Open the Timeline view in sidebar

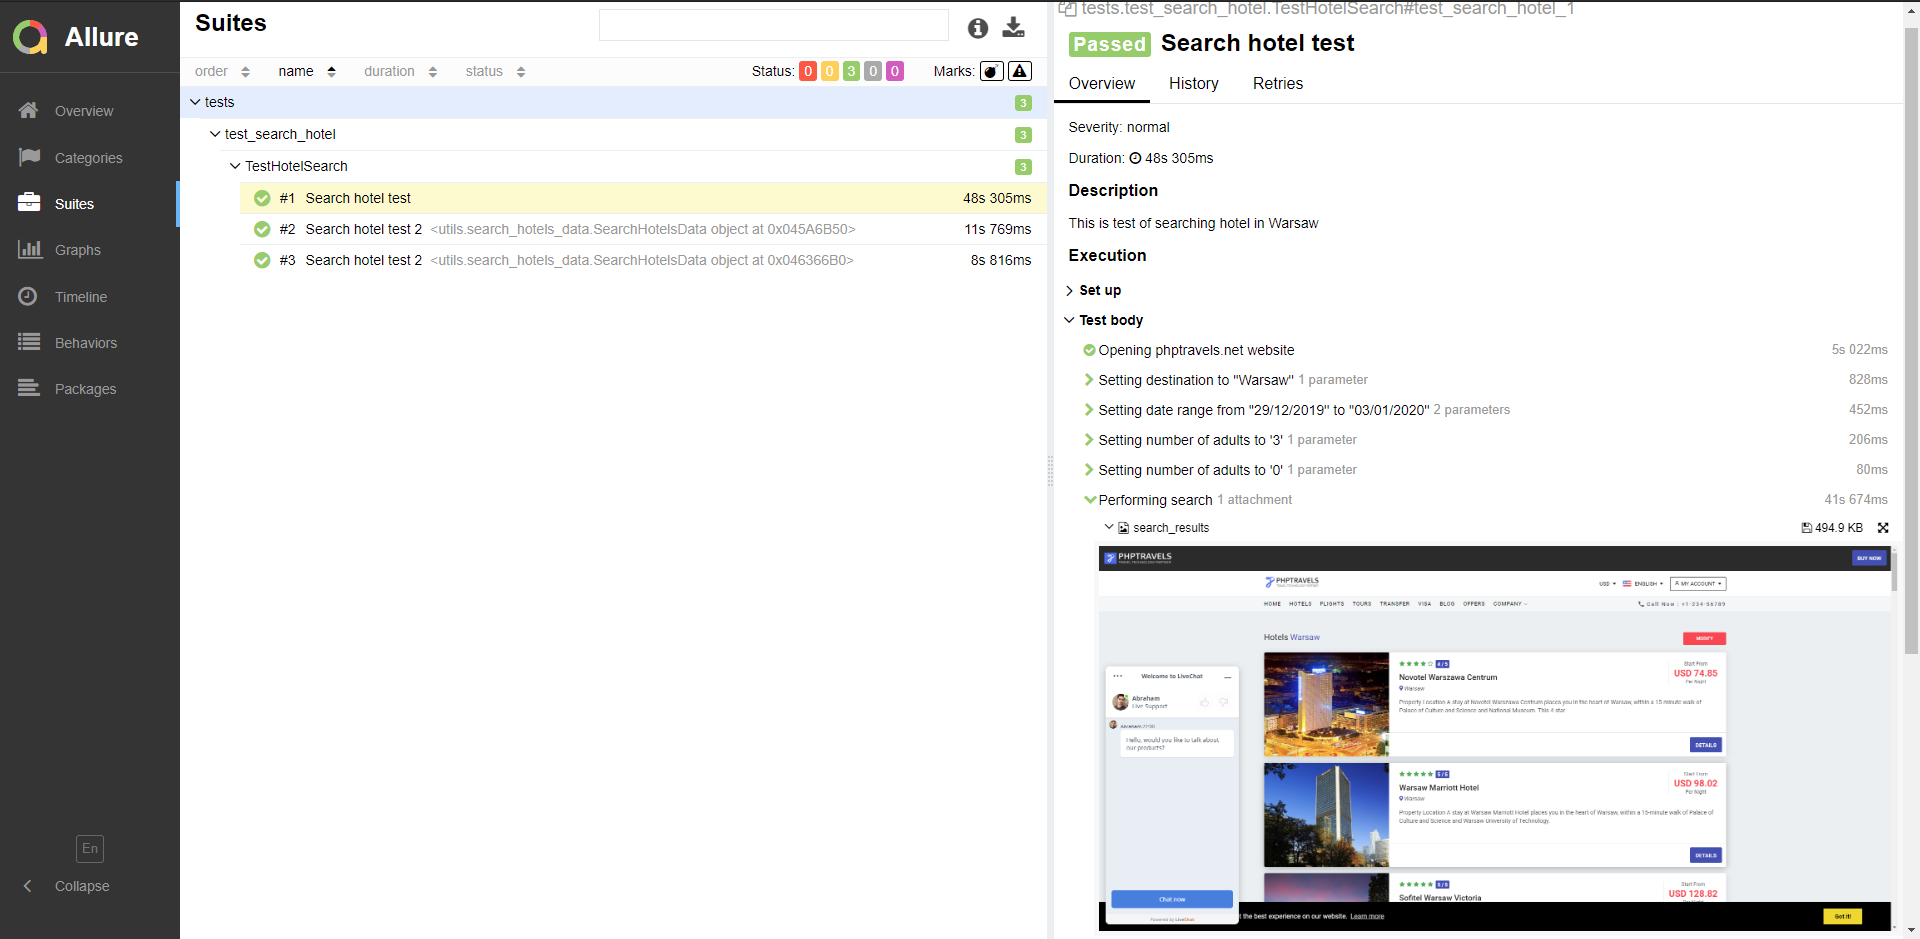pyautogui.click(x=80, y=297)
